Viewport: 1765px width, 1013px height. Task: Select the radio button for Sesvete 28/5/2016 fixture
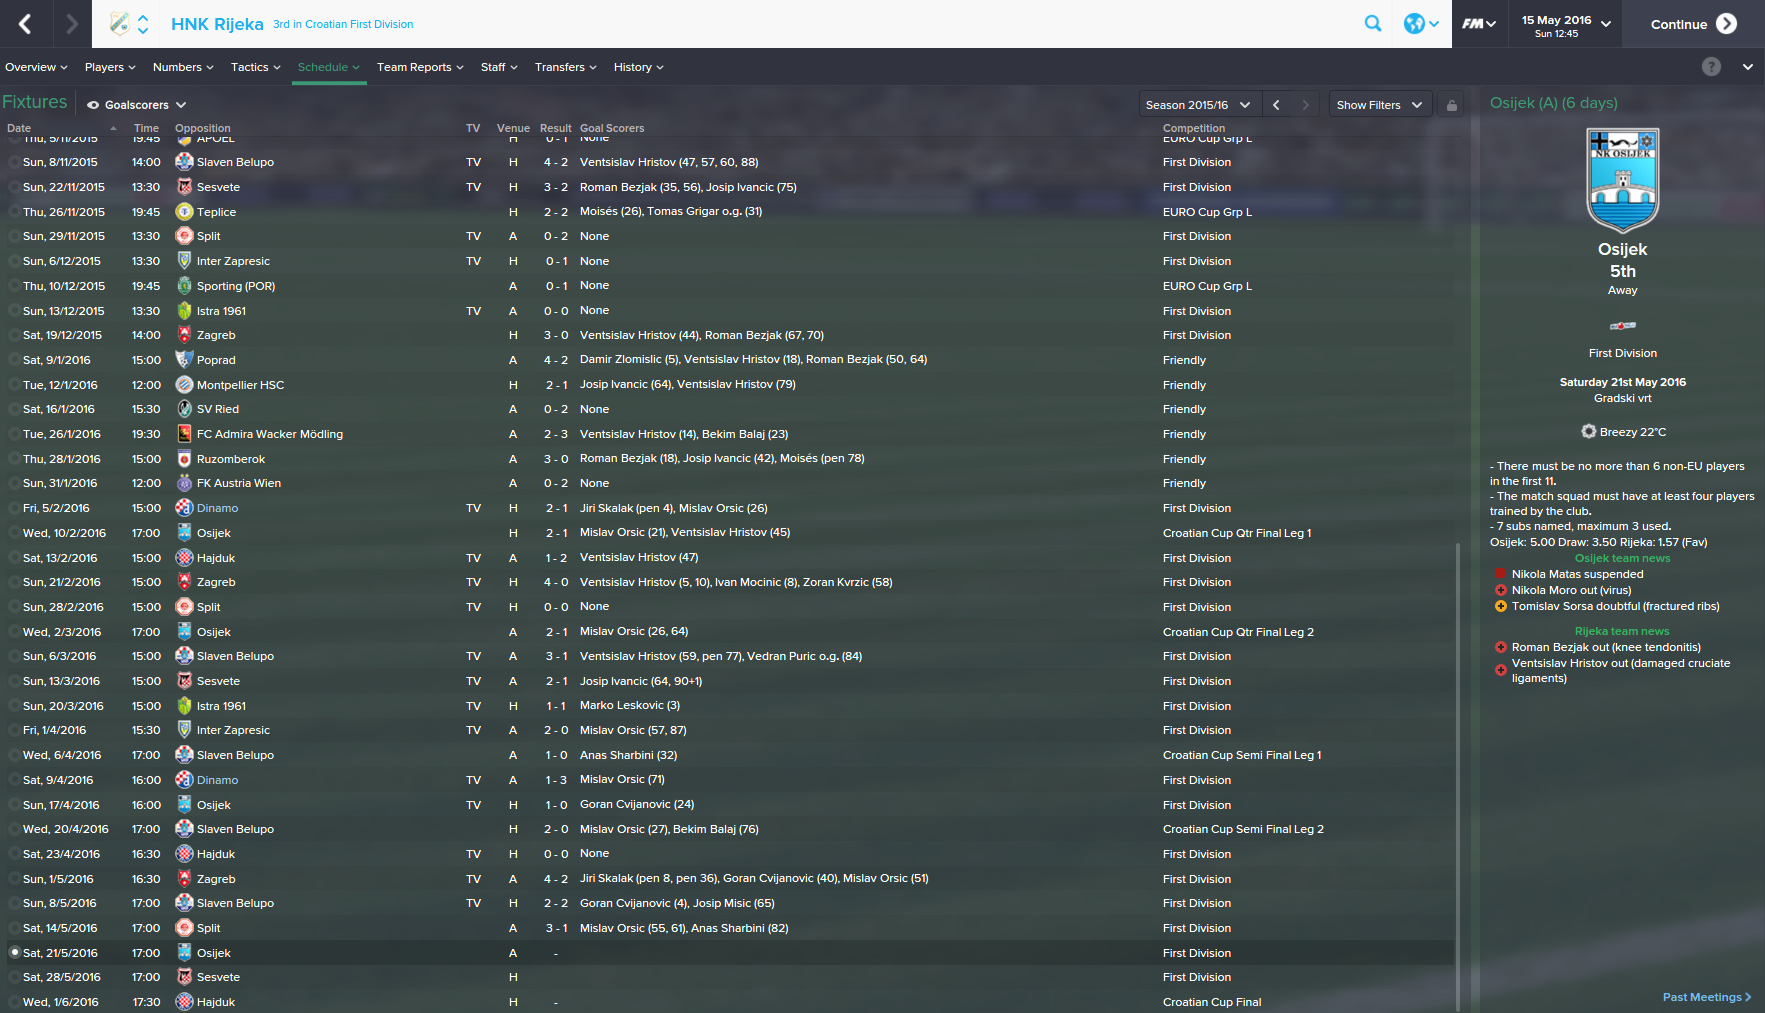click(x=14, y=977)
